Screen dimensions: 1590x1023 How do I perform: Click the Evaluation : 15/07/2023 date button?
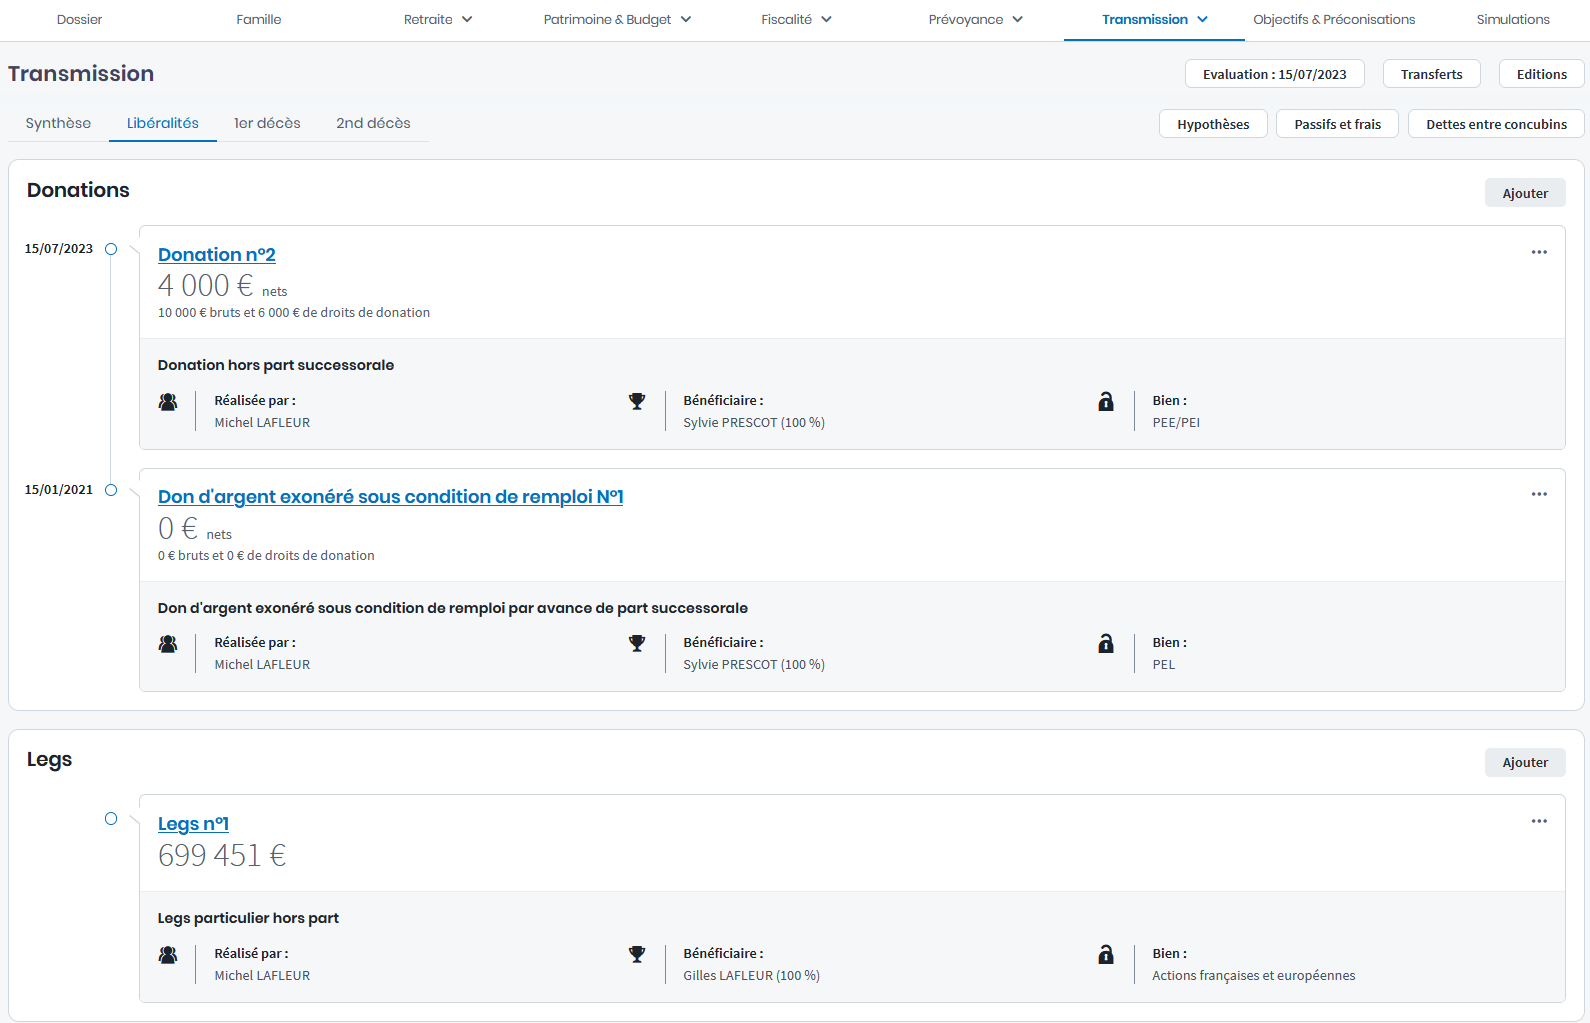click(x=1274, y=74)
